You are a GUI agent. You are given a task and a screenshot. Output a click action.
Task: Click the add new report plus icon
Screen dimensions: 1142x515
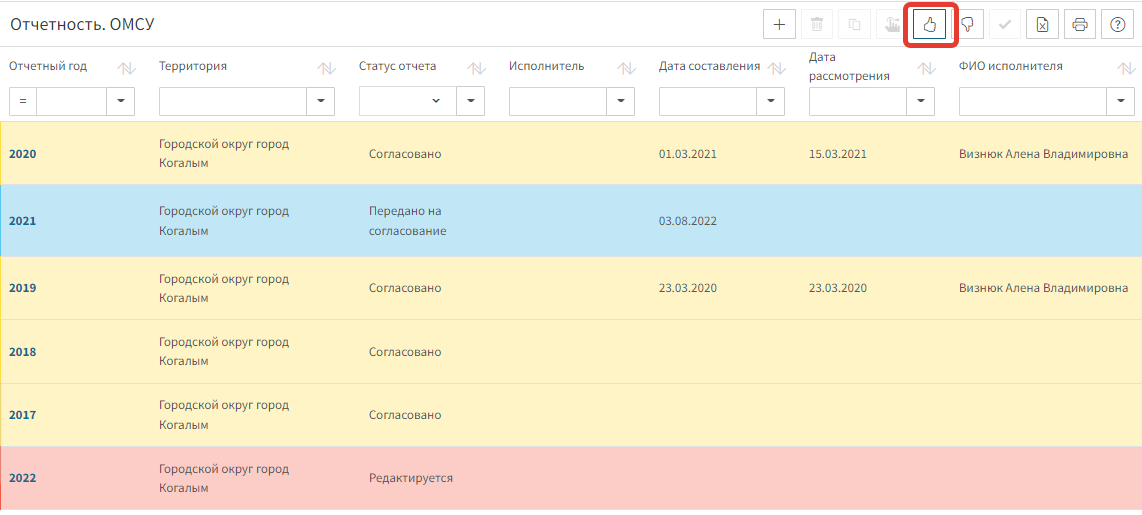[779, 25]
